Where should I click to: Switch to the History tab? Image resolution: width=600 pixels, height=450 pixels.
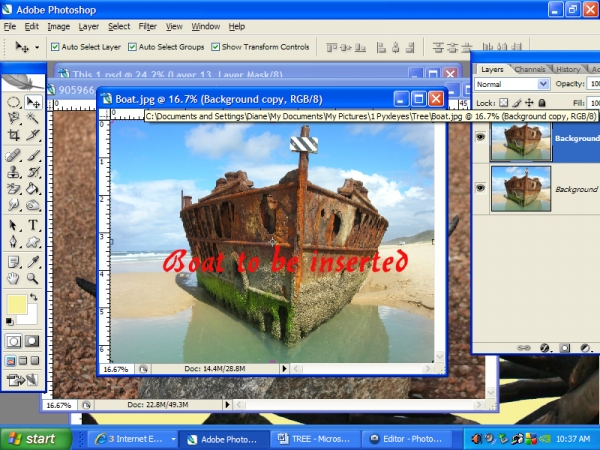(568, 69)
